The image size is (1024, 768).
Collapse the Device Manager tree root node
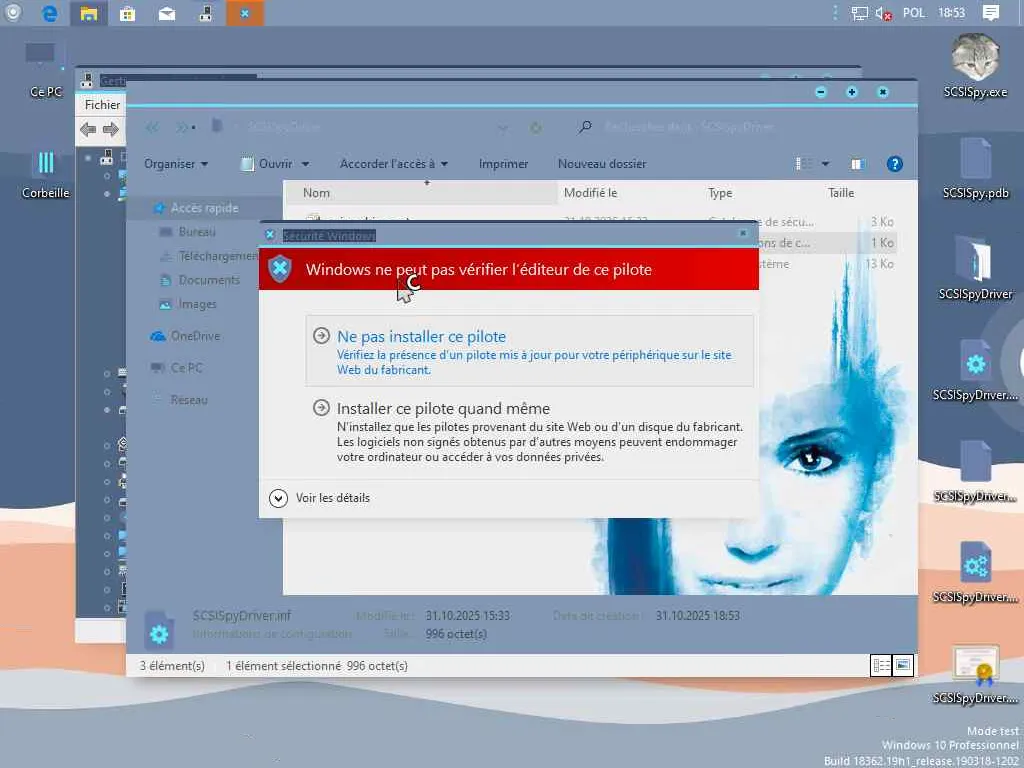(88, 157)
